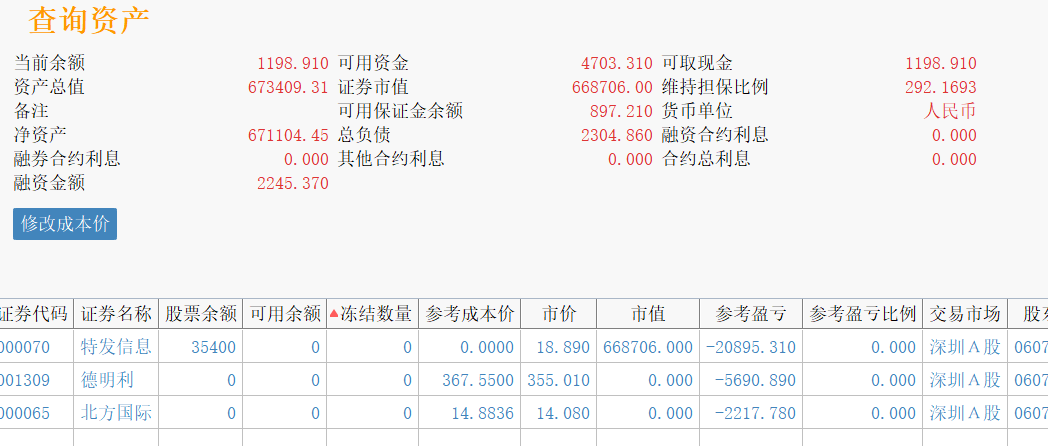Select the 北方国际 stock name
The width and height of the screenshot is (1048, 446).
click(116, 412)
